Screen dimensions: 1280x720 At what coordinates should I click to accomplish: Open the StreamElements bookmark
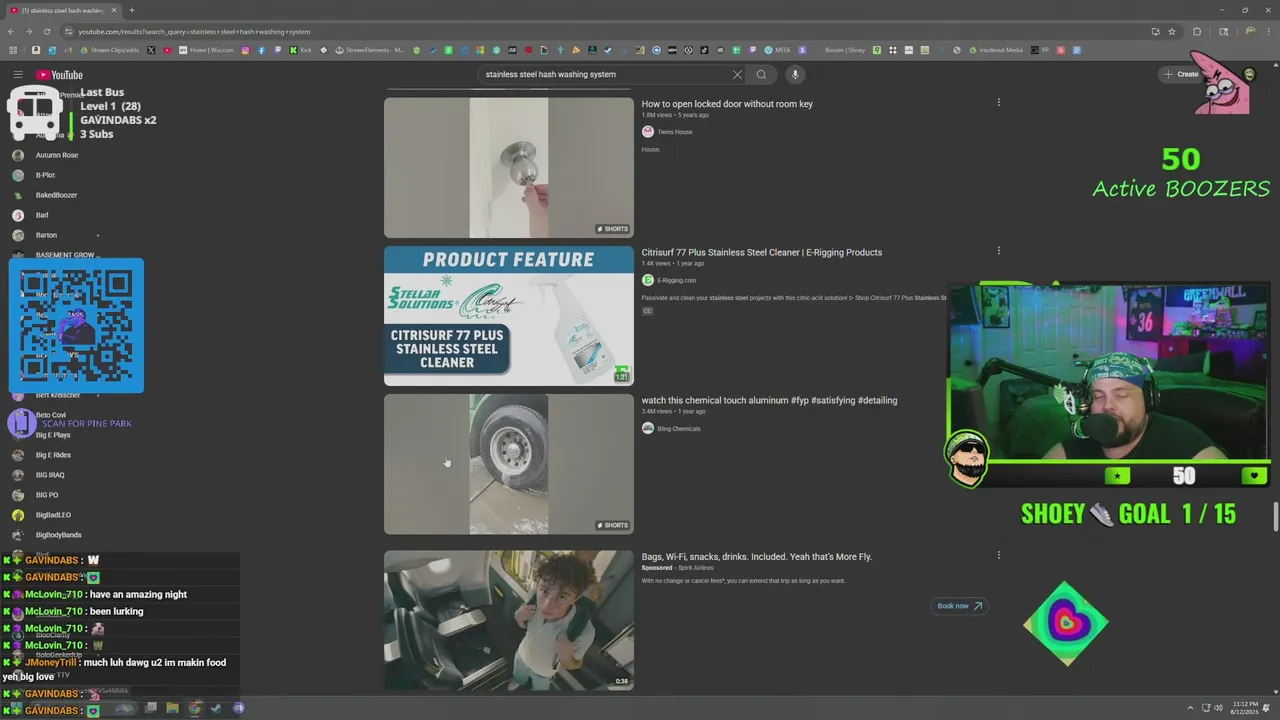tap(370, 50)
